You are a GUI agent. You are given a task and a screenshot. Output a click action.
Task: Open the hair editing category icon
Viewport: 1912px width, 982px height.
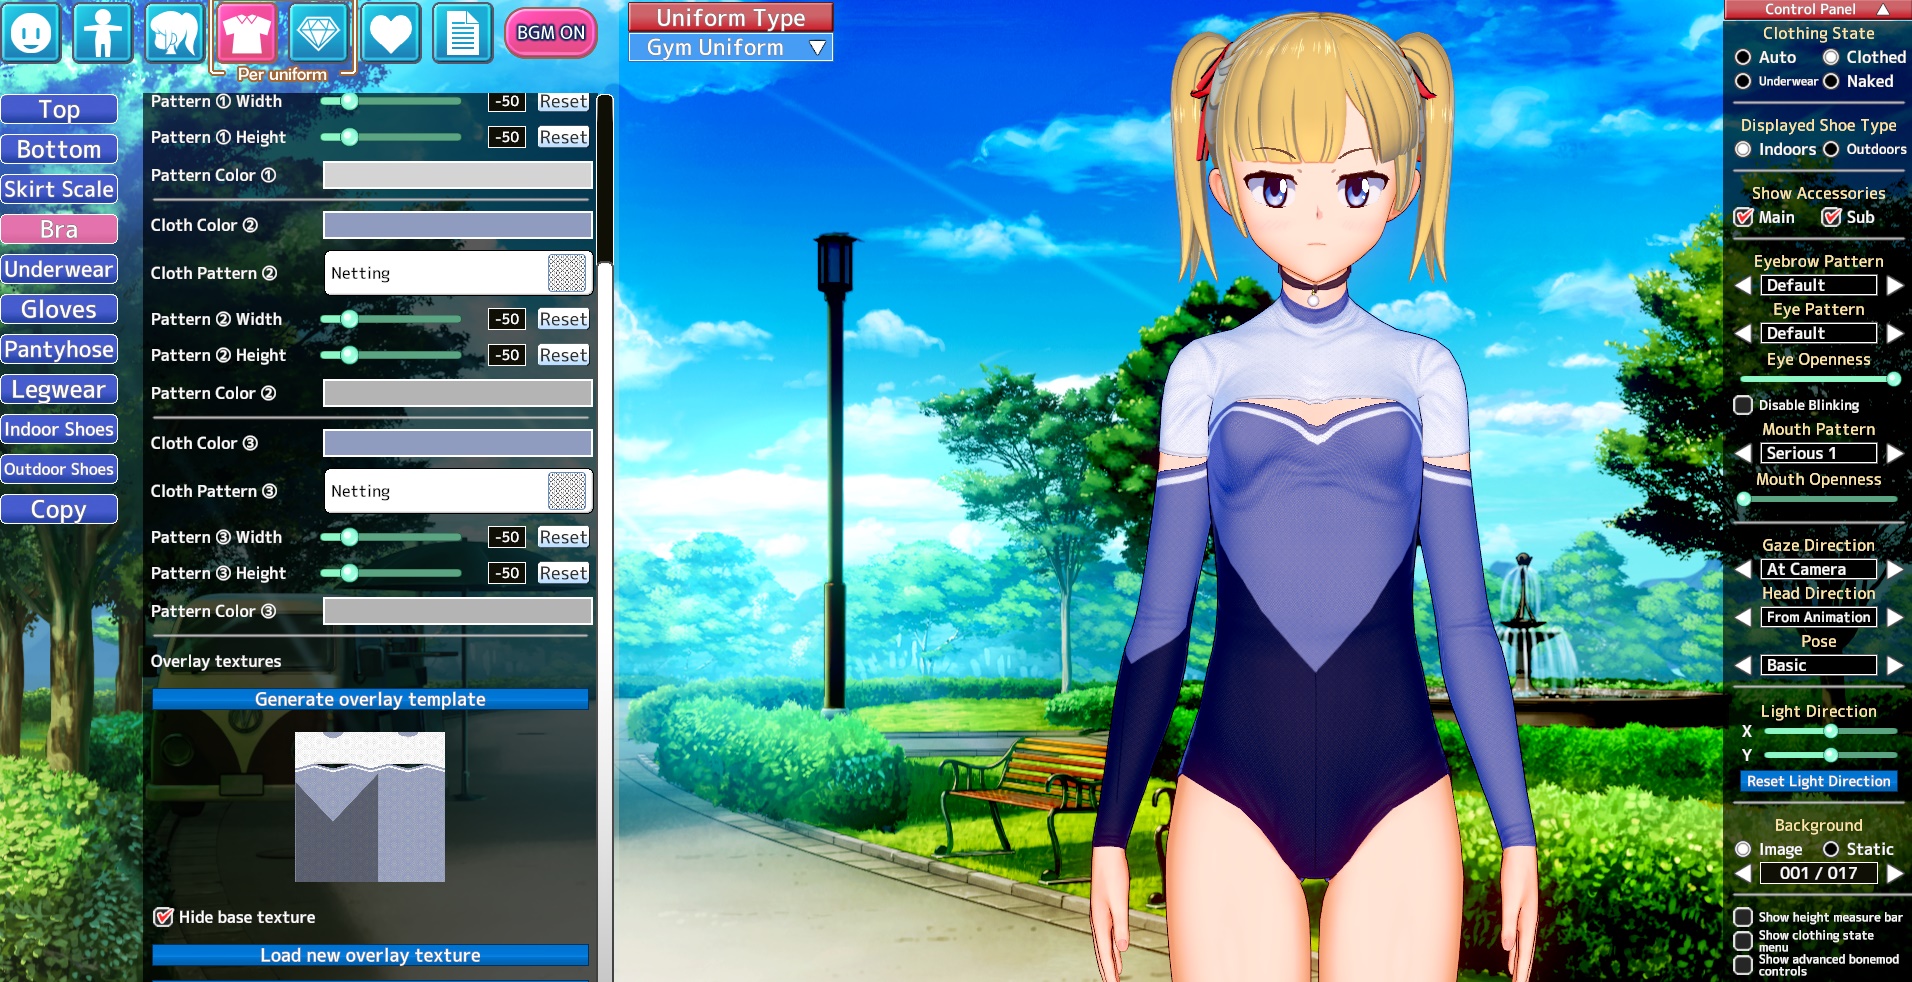174,33
